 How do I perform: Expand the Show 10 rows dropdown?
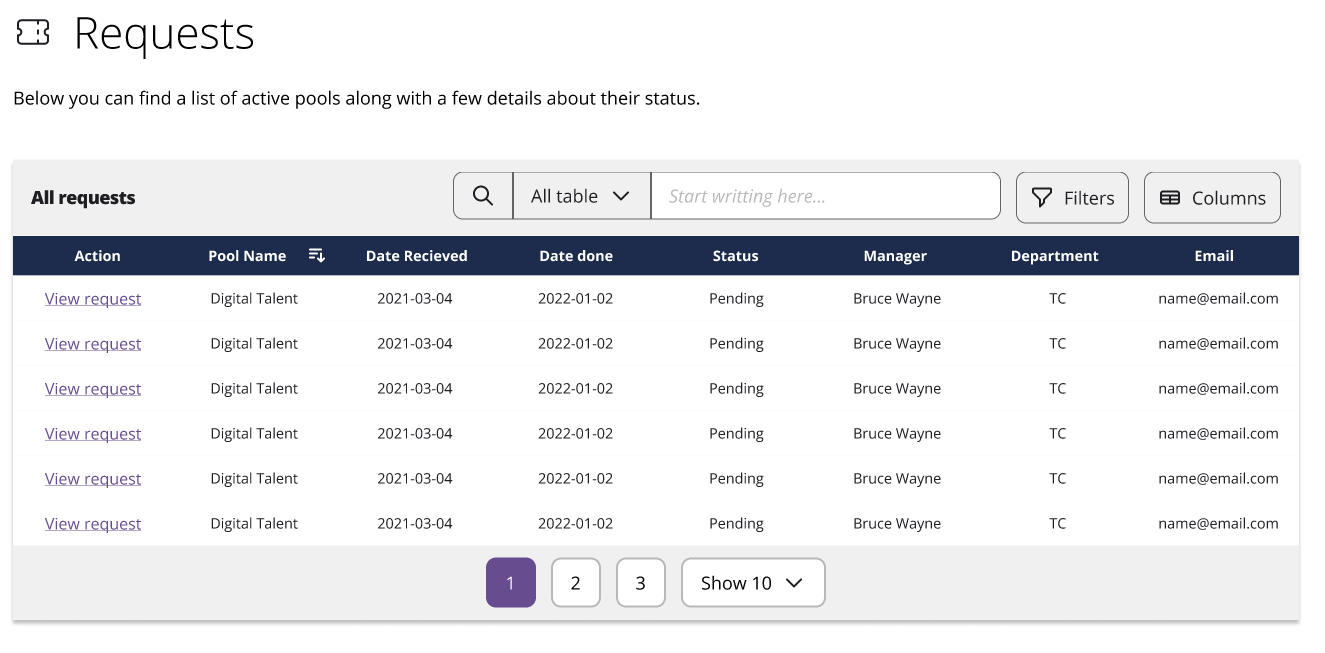[x=753, y=582]
